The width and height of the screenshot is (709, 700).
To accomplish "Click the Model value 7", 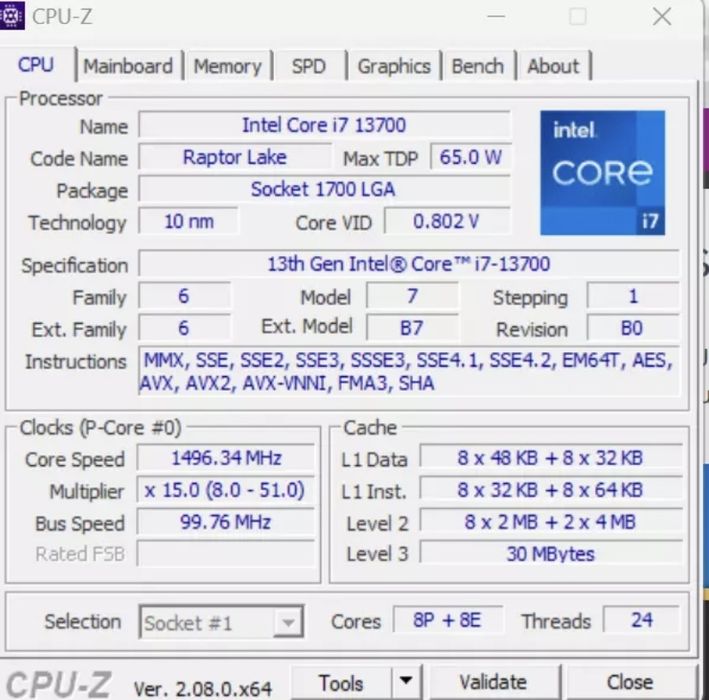I will (412, 296).
